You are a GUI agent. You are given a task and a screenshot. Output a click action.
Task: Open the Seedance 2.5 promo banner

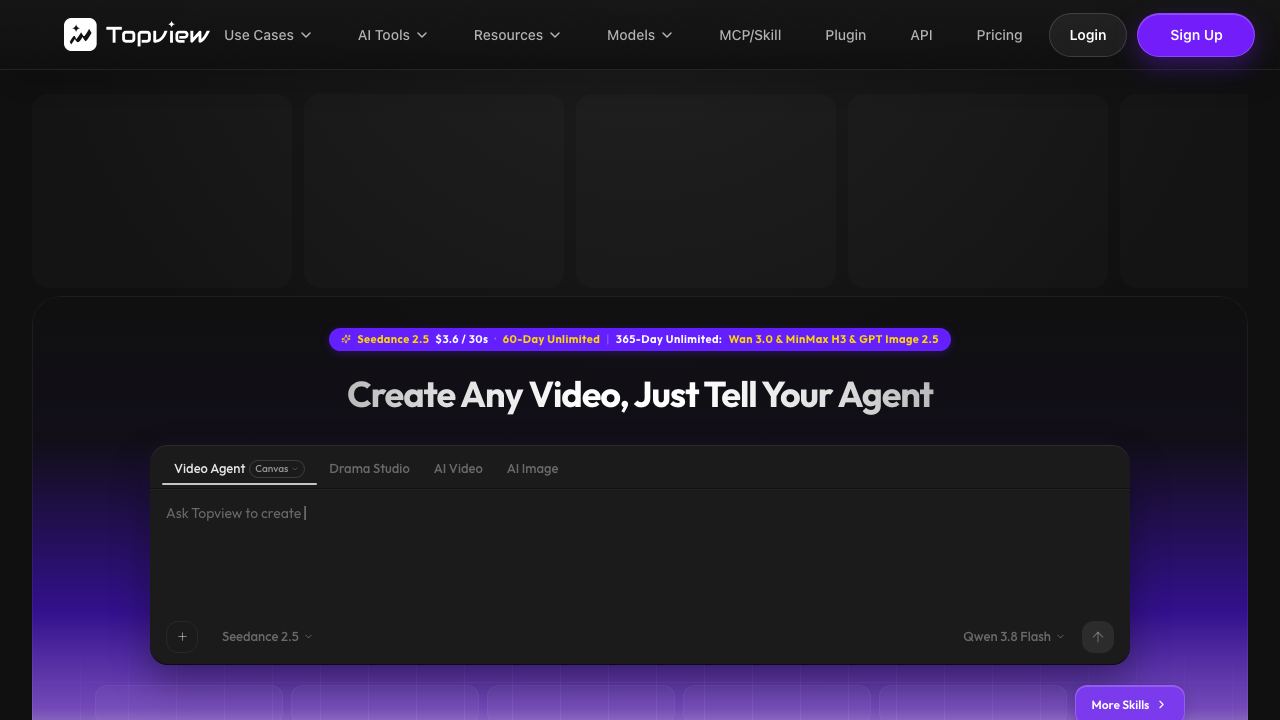(x=640, y=339)
